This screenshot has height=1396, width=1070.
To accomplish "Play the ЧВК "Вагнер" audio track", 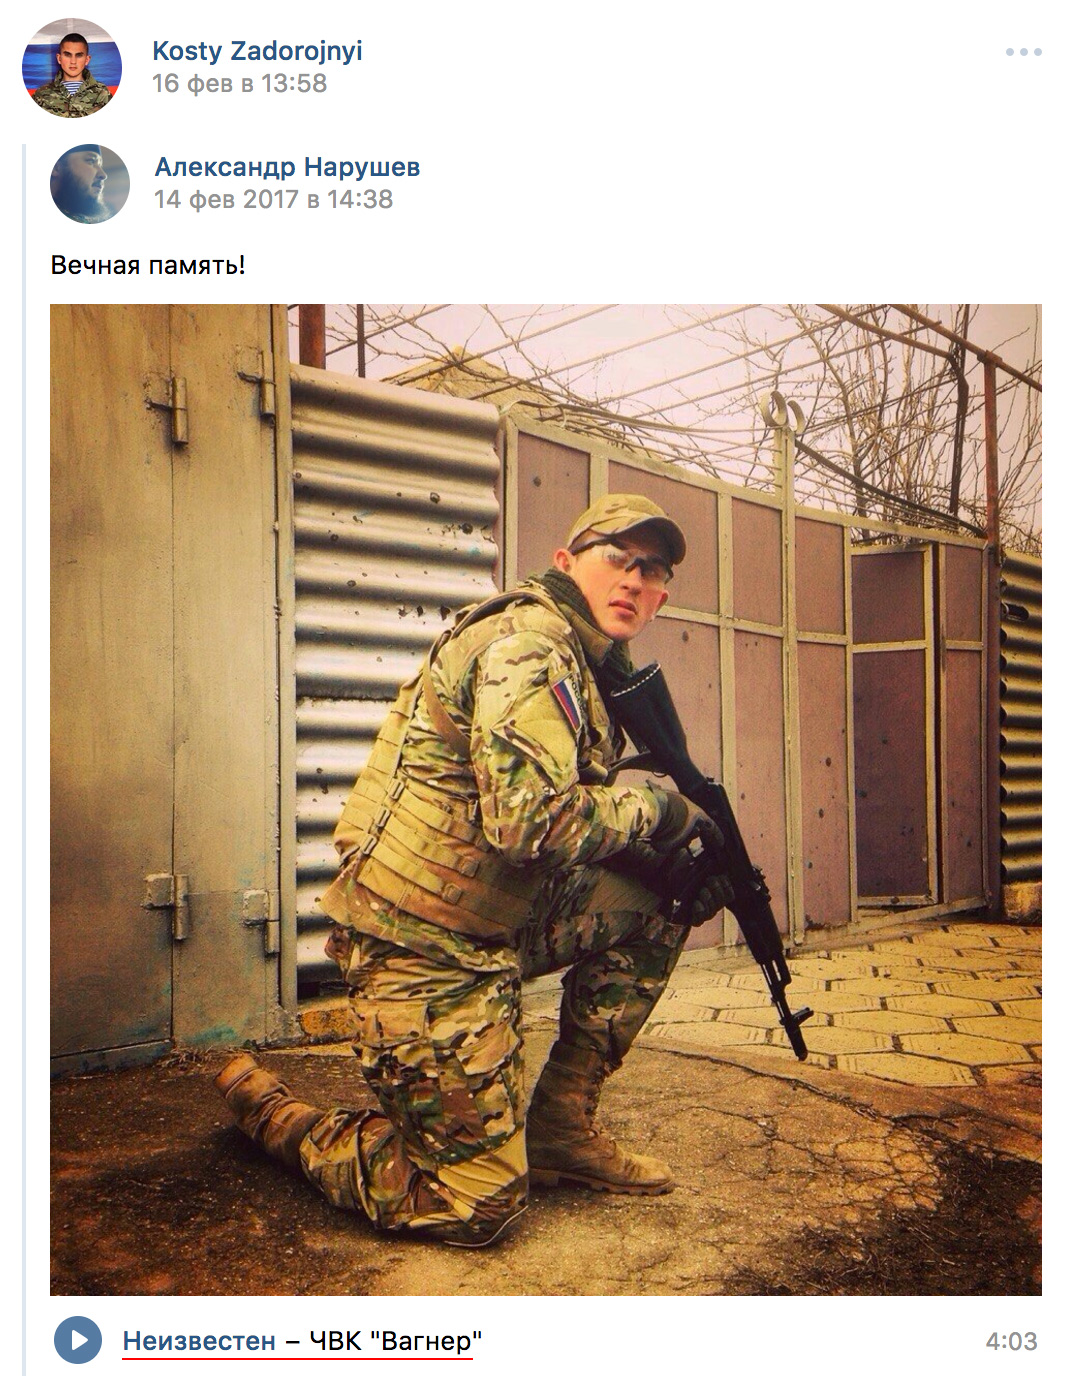I will point(78,1340).
